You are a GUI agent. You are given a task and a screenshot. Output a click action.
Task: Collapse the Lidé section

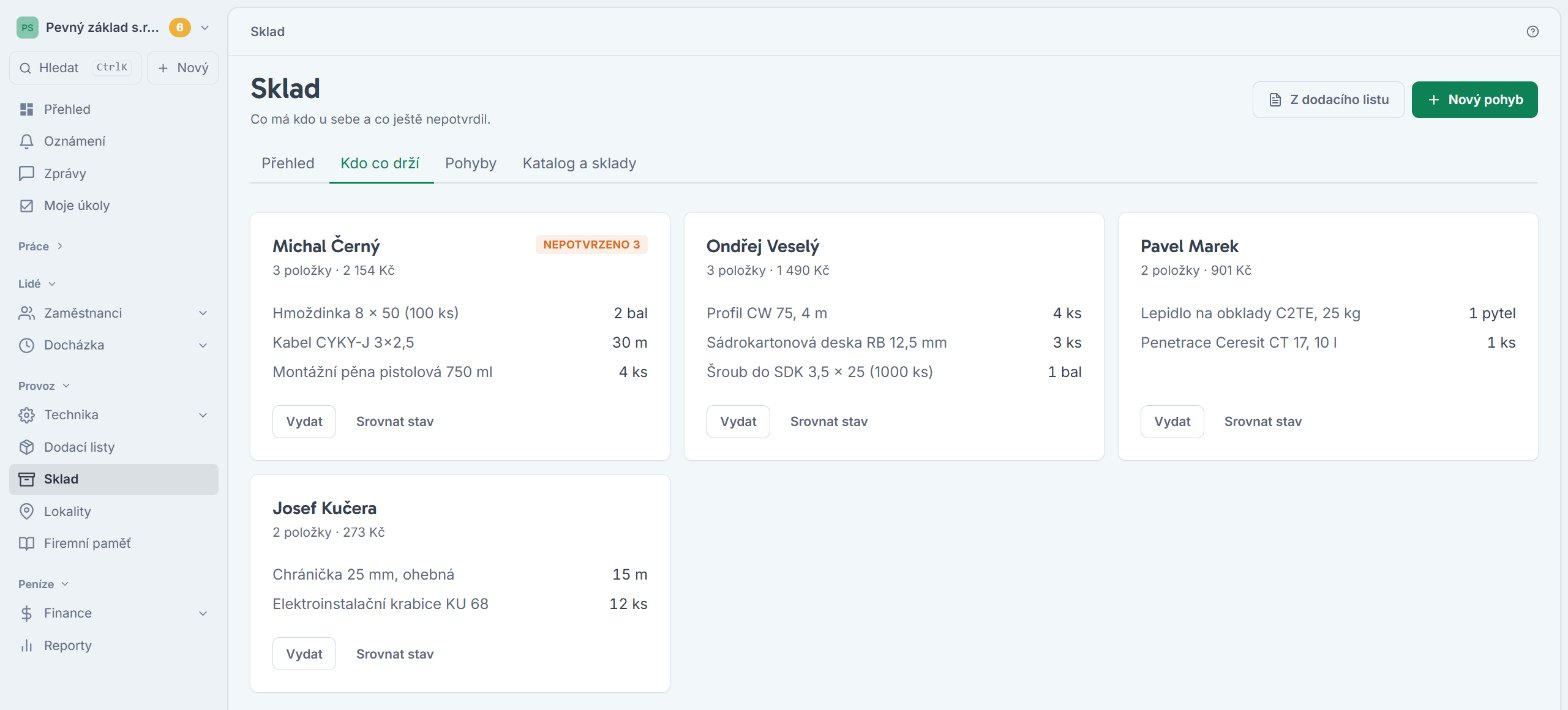click(x=37, y=284)
